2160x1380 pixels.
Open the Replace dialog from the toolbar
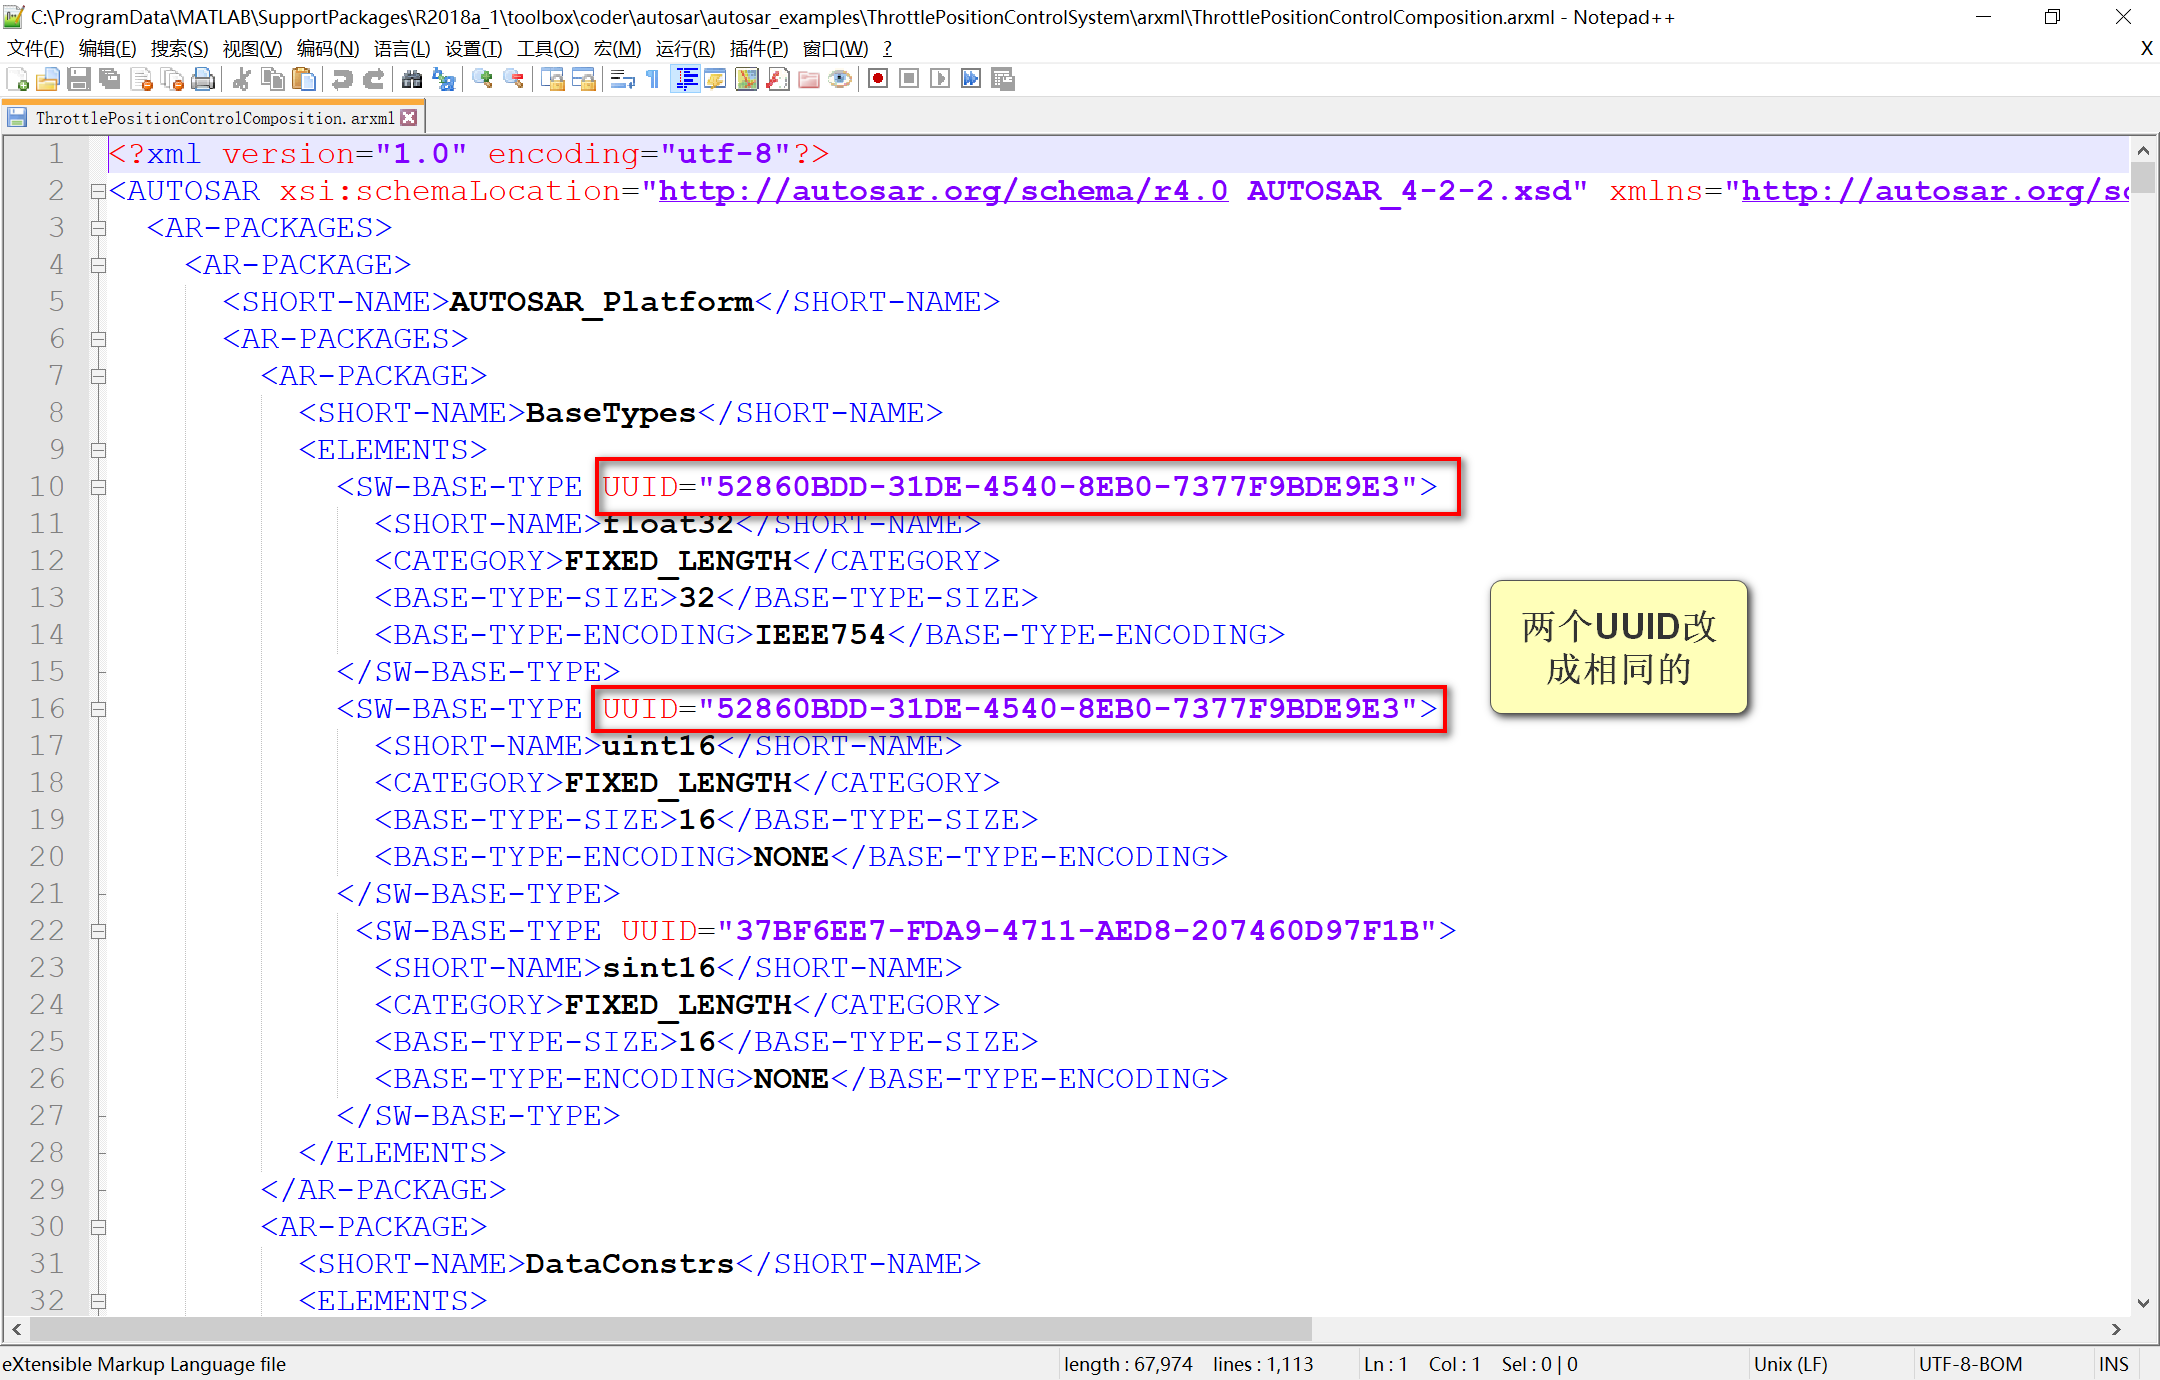click(x=443, y=79)
